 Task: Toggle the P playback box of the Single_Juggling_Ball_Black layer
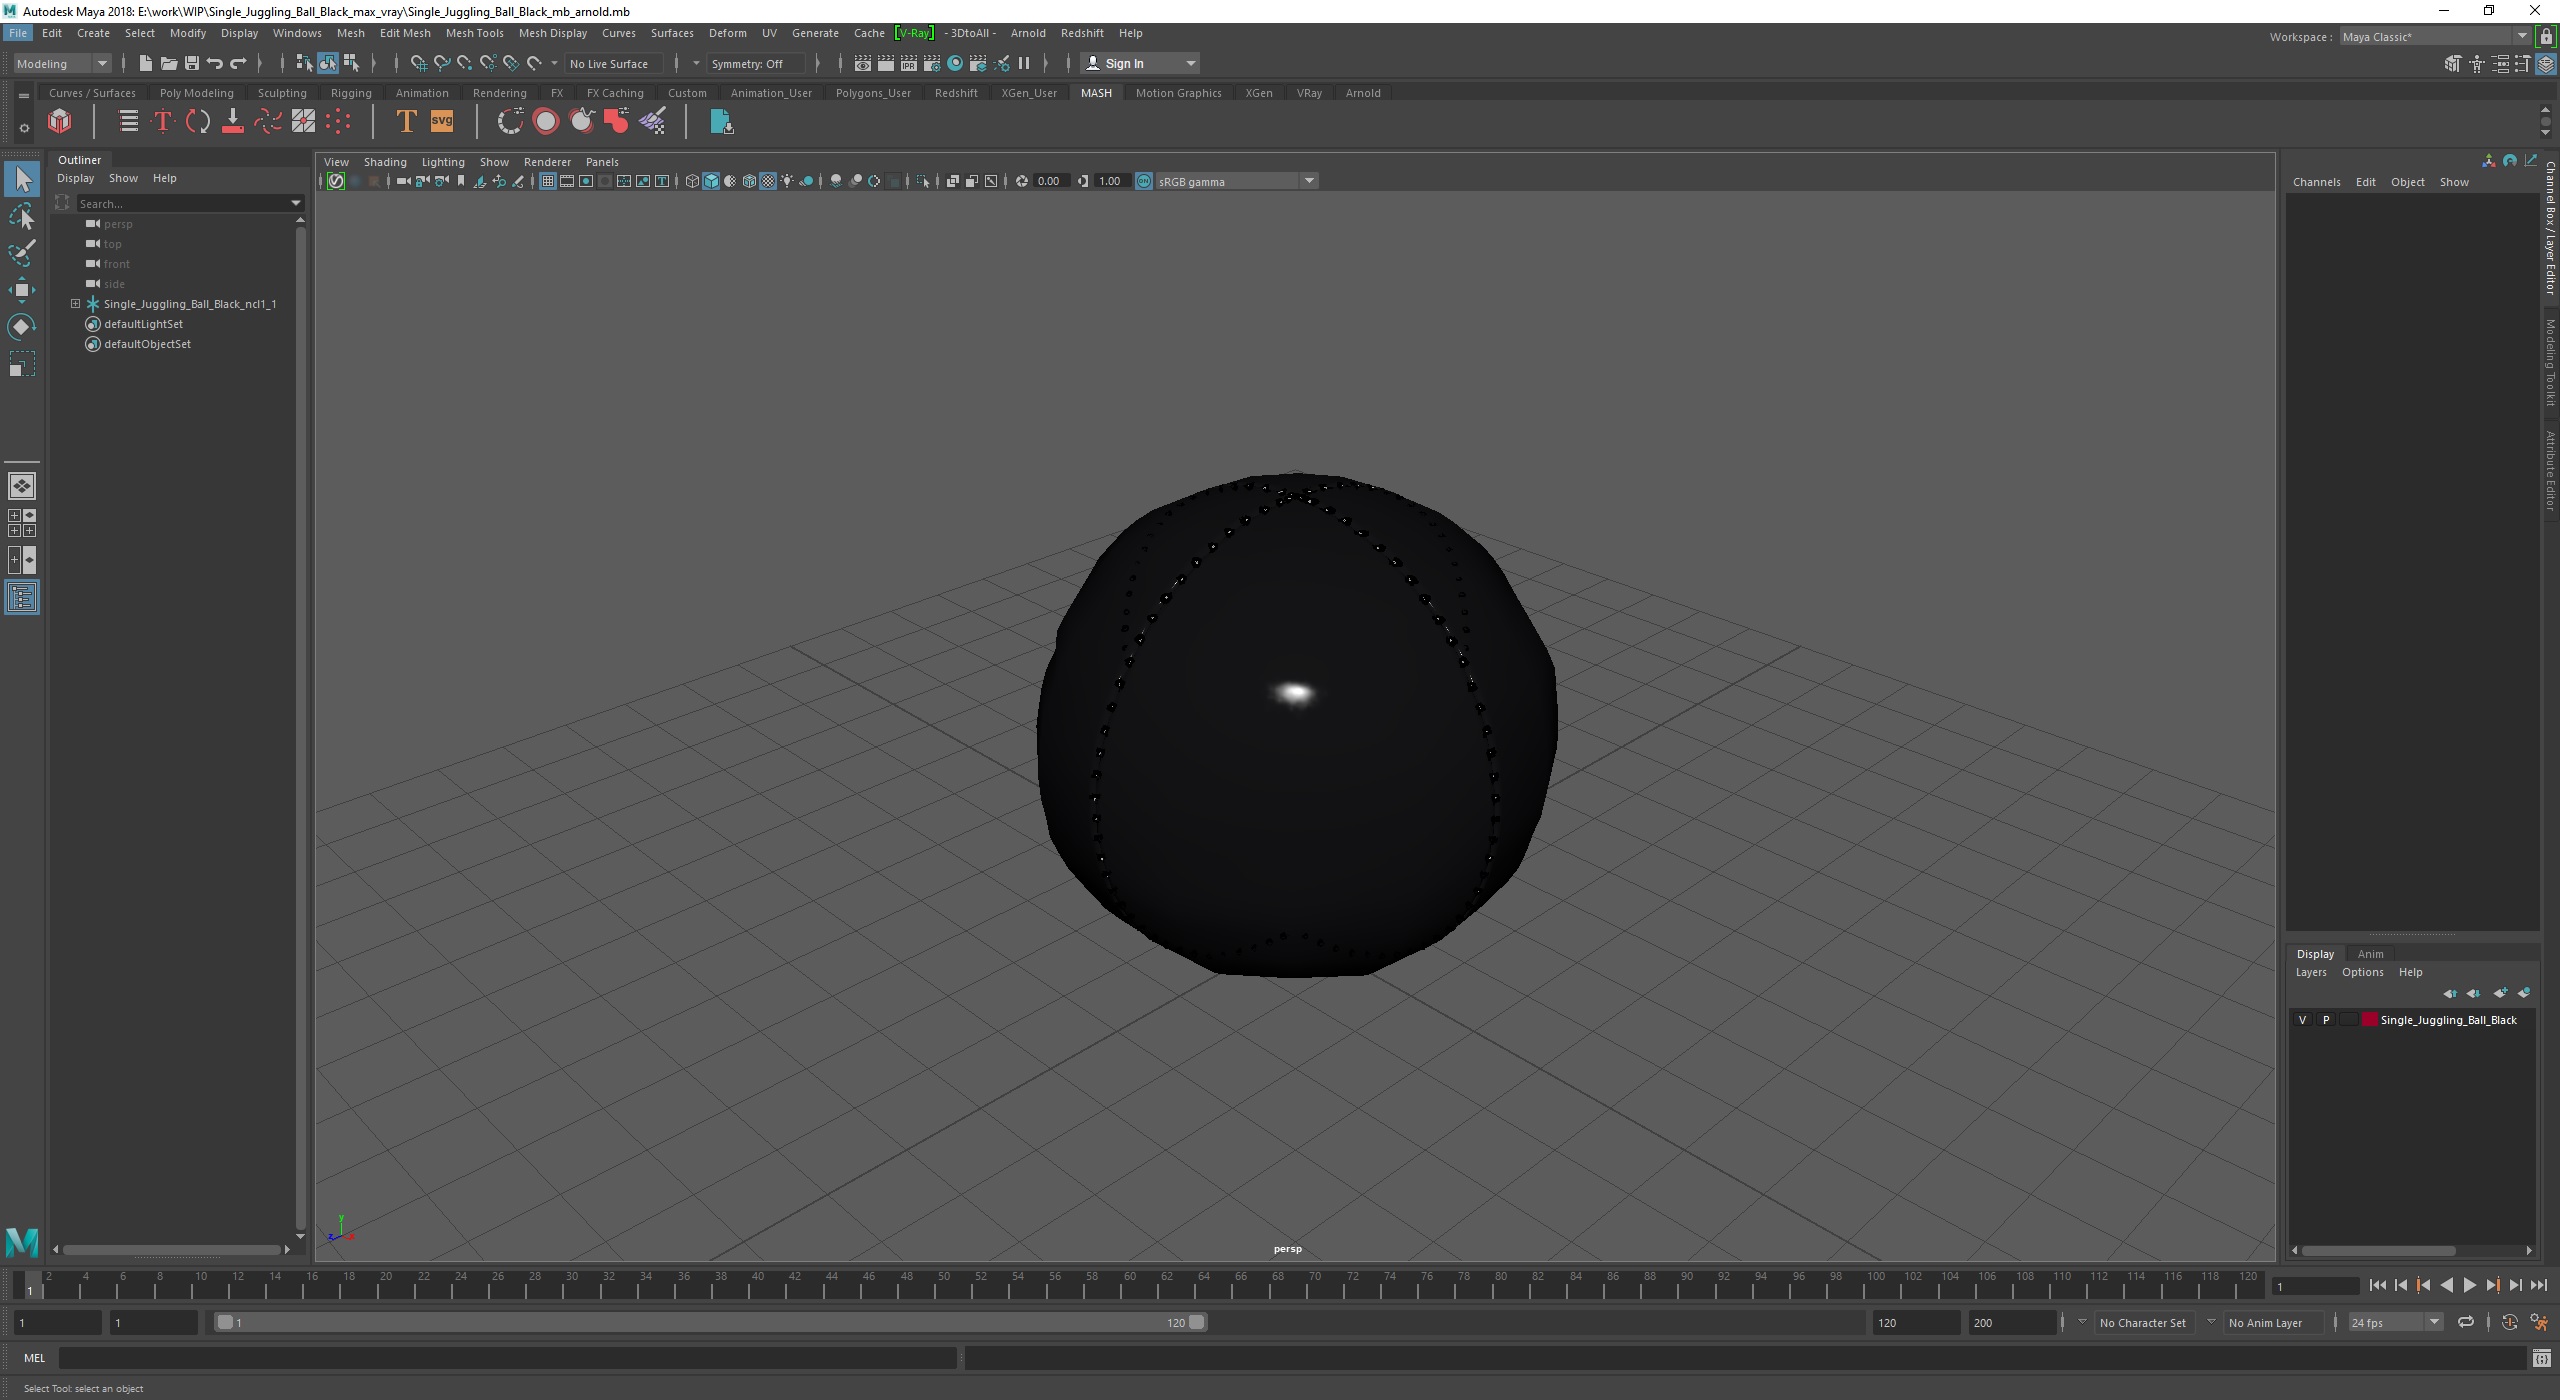2326,1020
